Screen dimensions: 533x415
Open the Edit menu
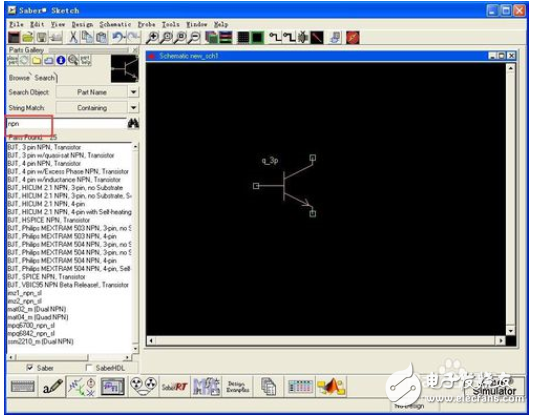(37, 24)
